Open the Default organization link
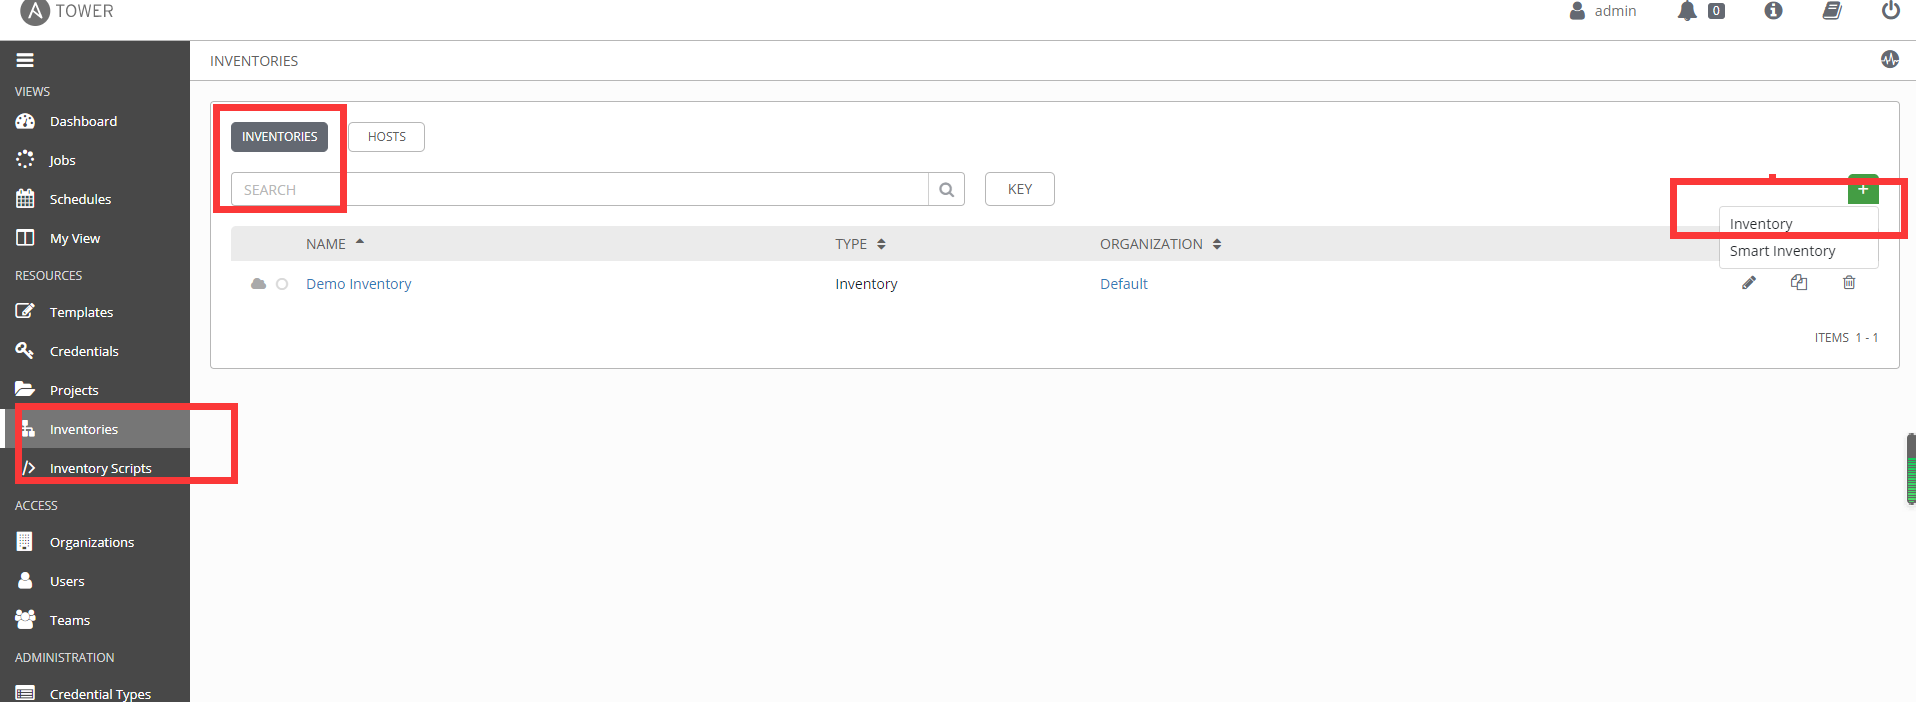 click(x=1124, y=284)
